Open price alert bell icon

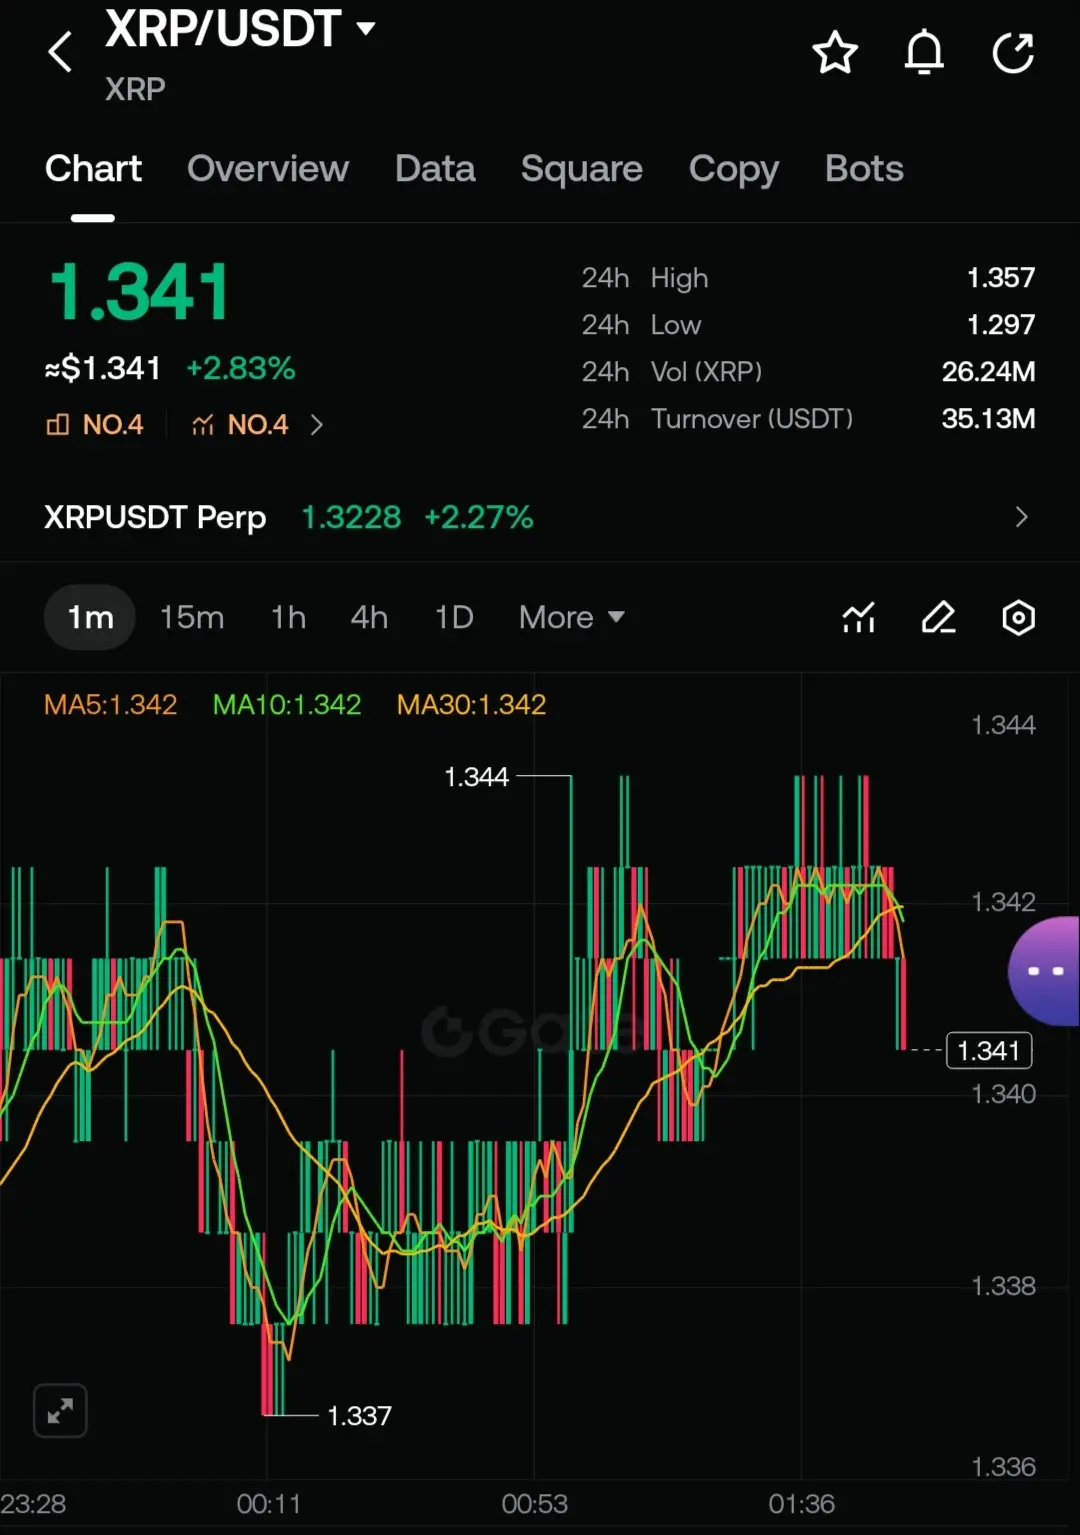924,53
